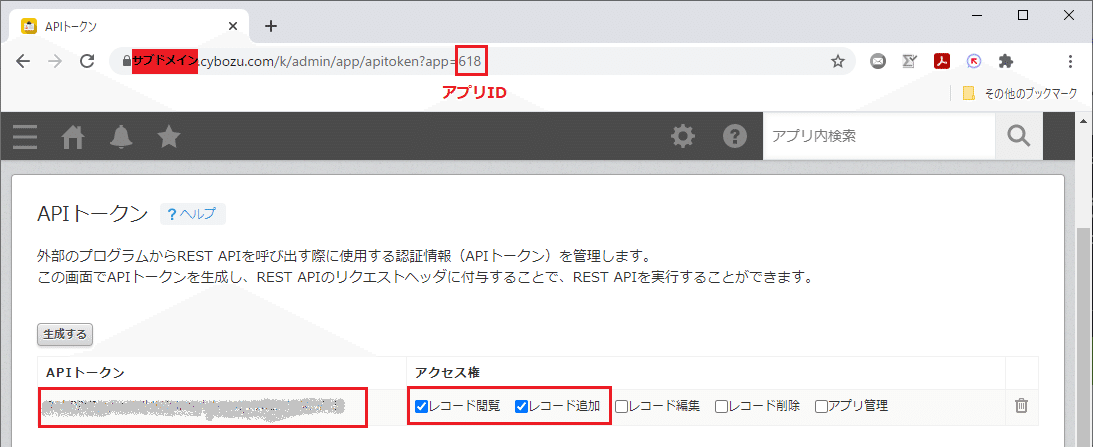Uncheck the レコード閲覧 checkbox
This screenshot has width=1093, height=447.
coord(421,406)
